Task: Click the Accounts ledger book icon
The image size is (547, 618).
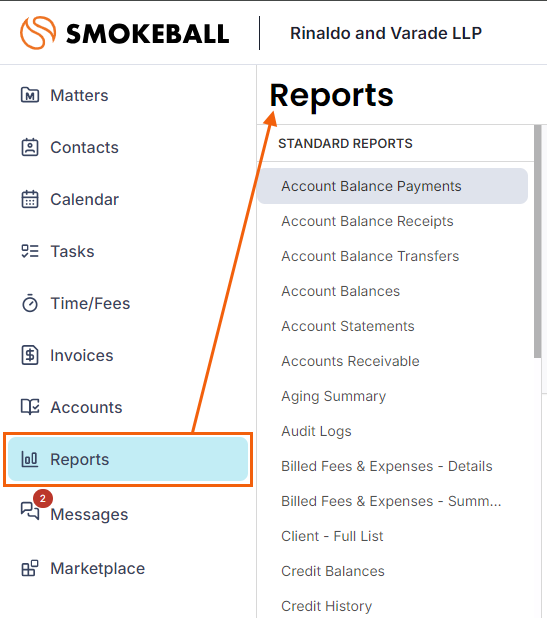Action: click(x=30, y=407)
